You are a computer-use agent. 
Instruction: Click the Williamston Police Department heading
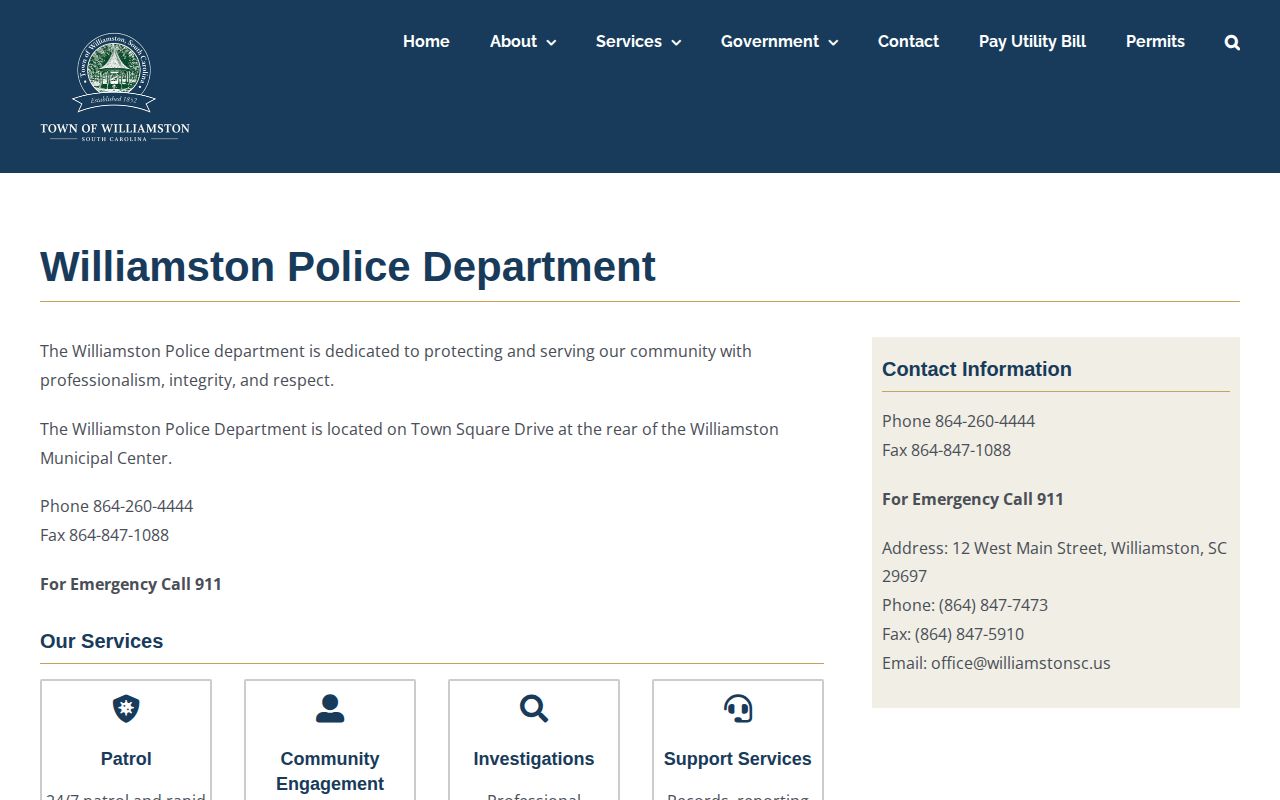(348, 267)
